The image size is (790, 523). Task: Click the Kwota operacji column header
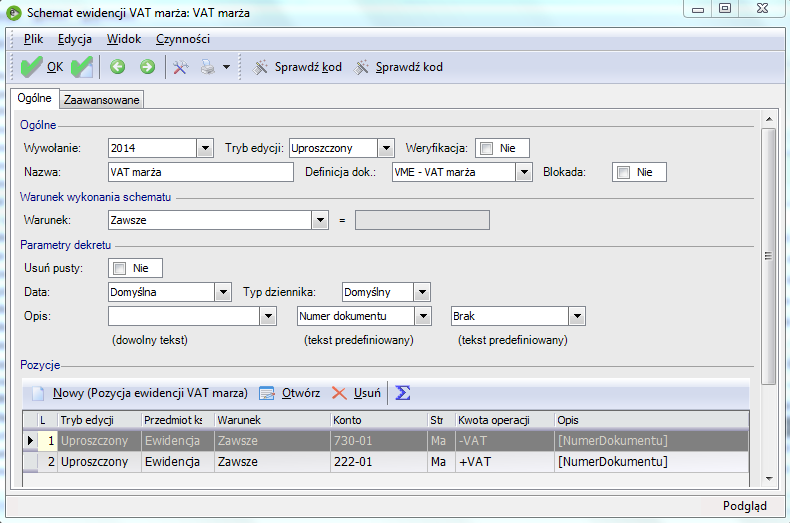[505, 420]
